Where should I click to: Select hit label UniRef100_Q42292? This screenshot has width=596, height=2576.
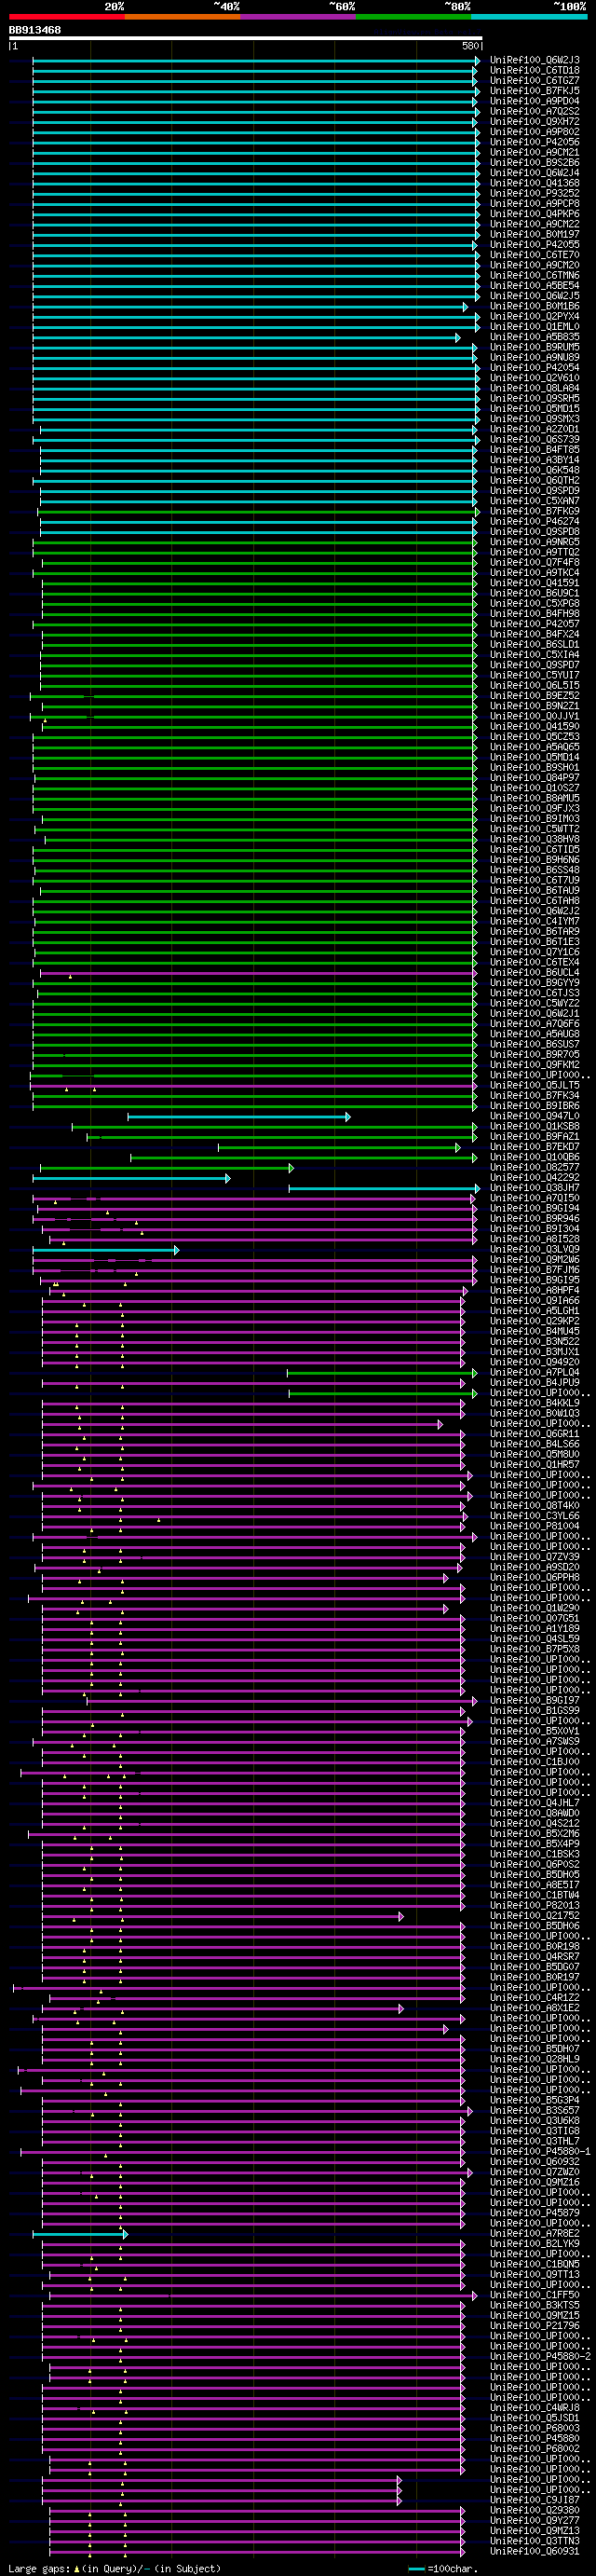534,1178
